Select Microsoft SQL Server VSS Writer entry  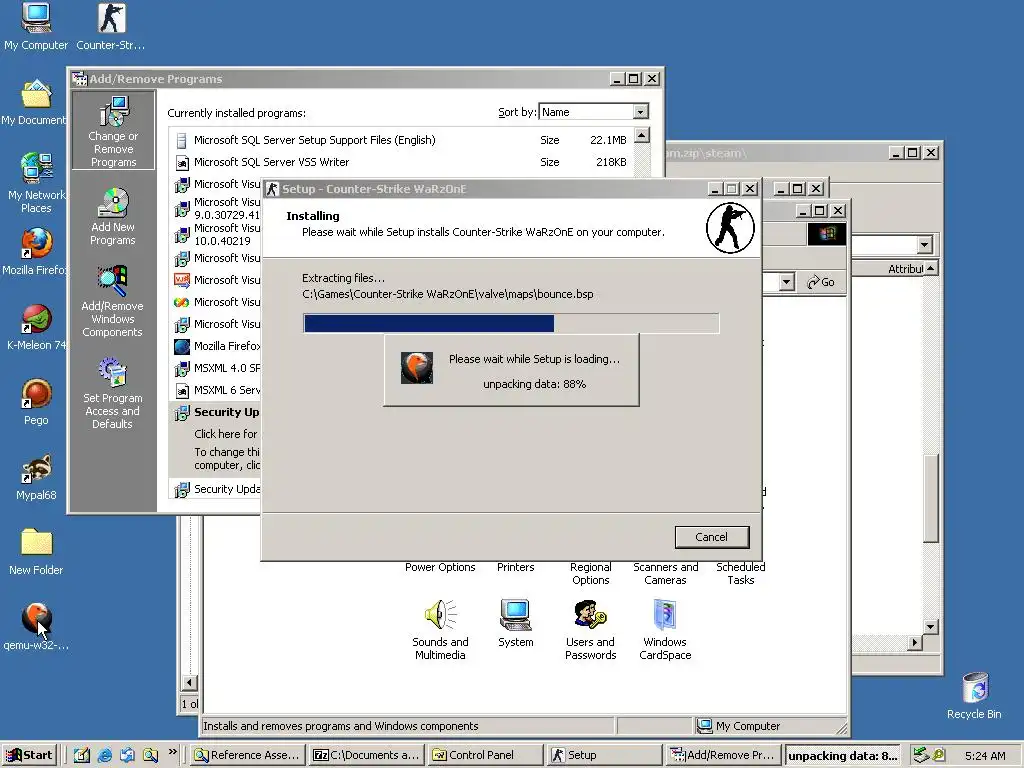click(401, 162)
